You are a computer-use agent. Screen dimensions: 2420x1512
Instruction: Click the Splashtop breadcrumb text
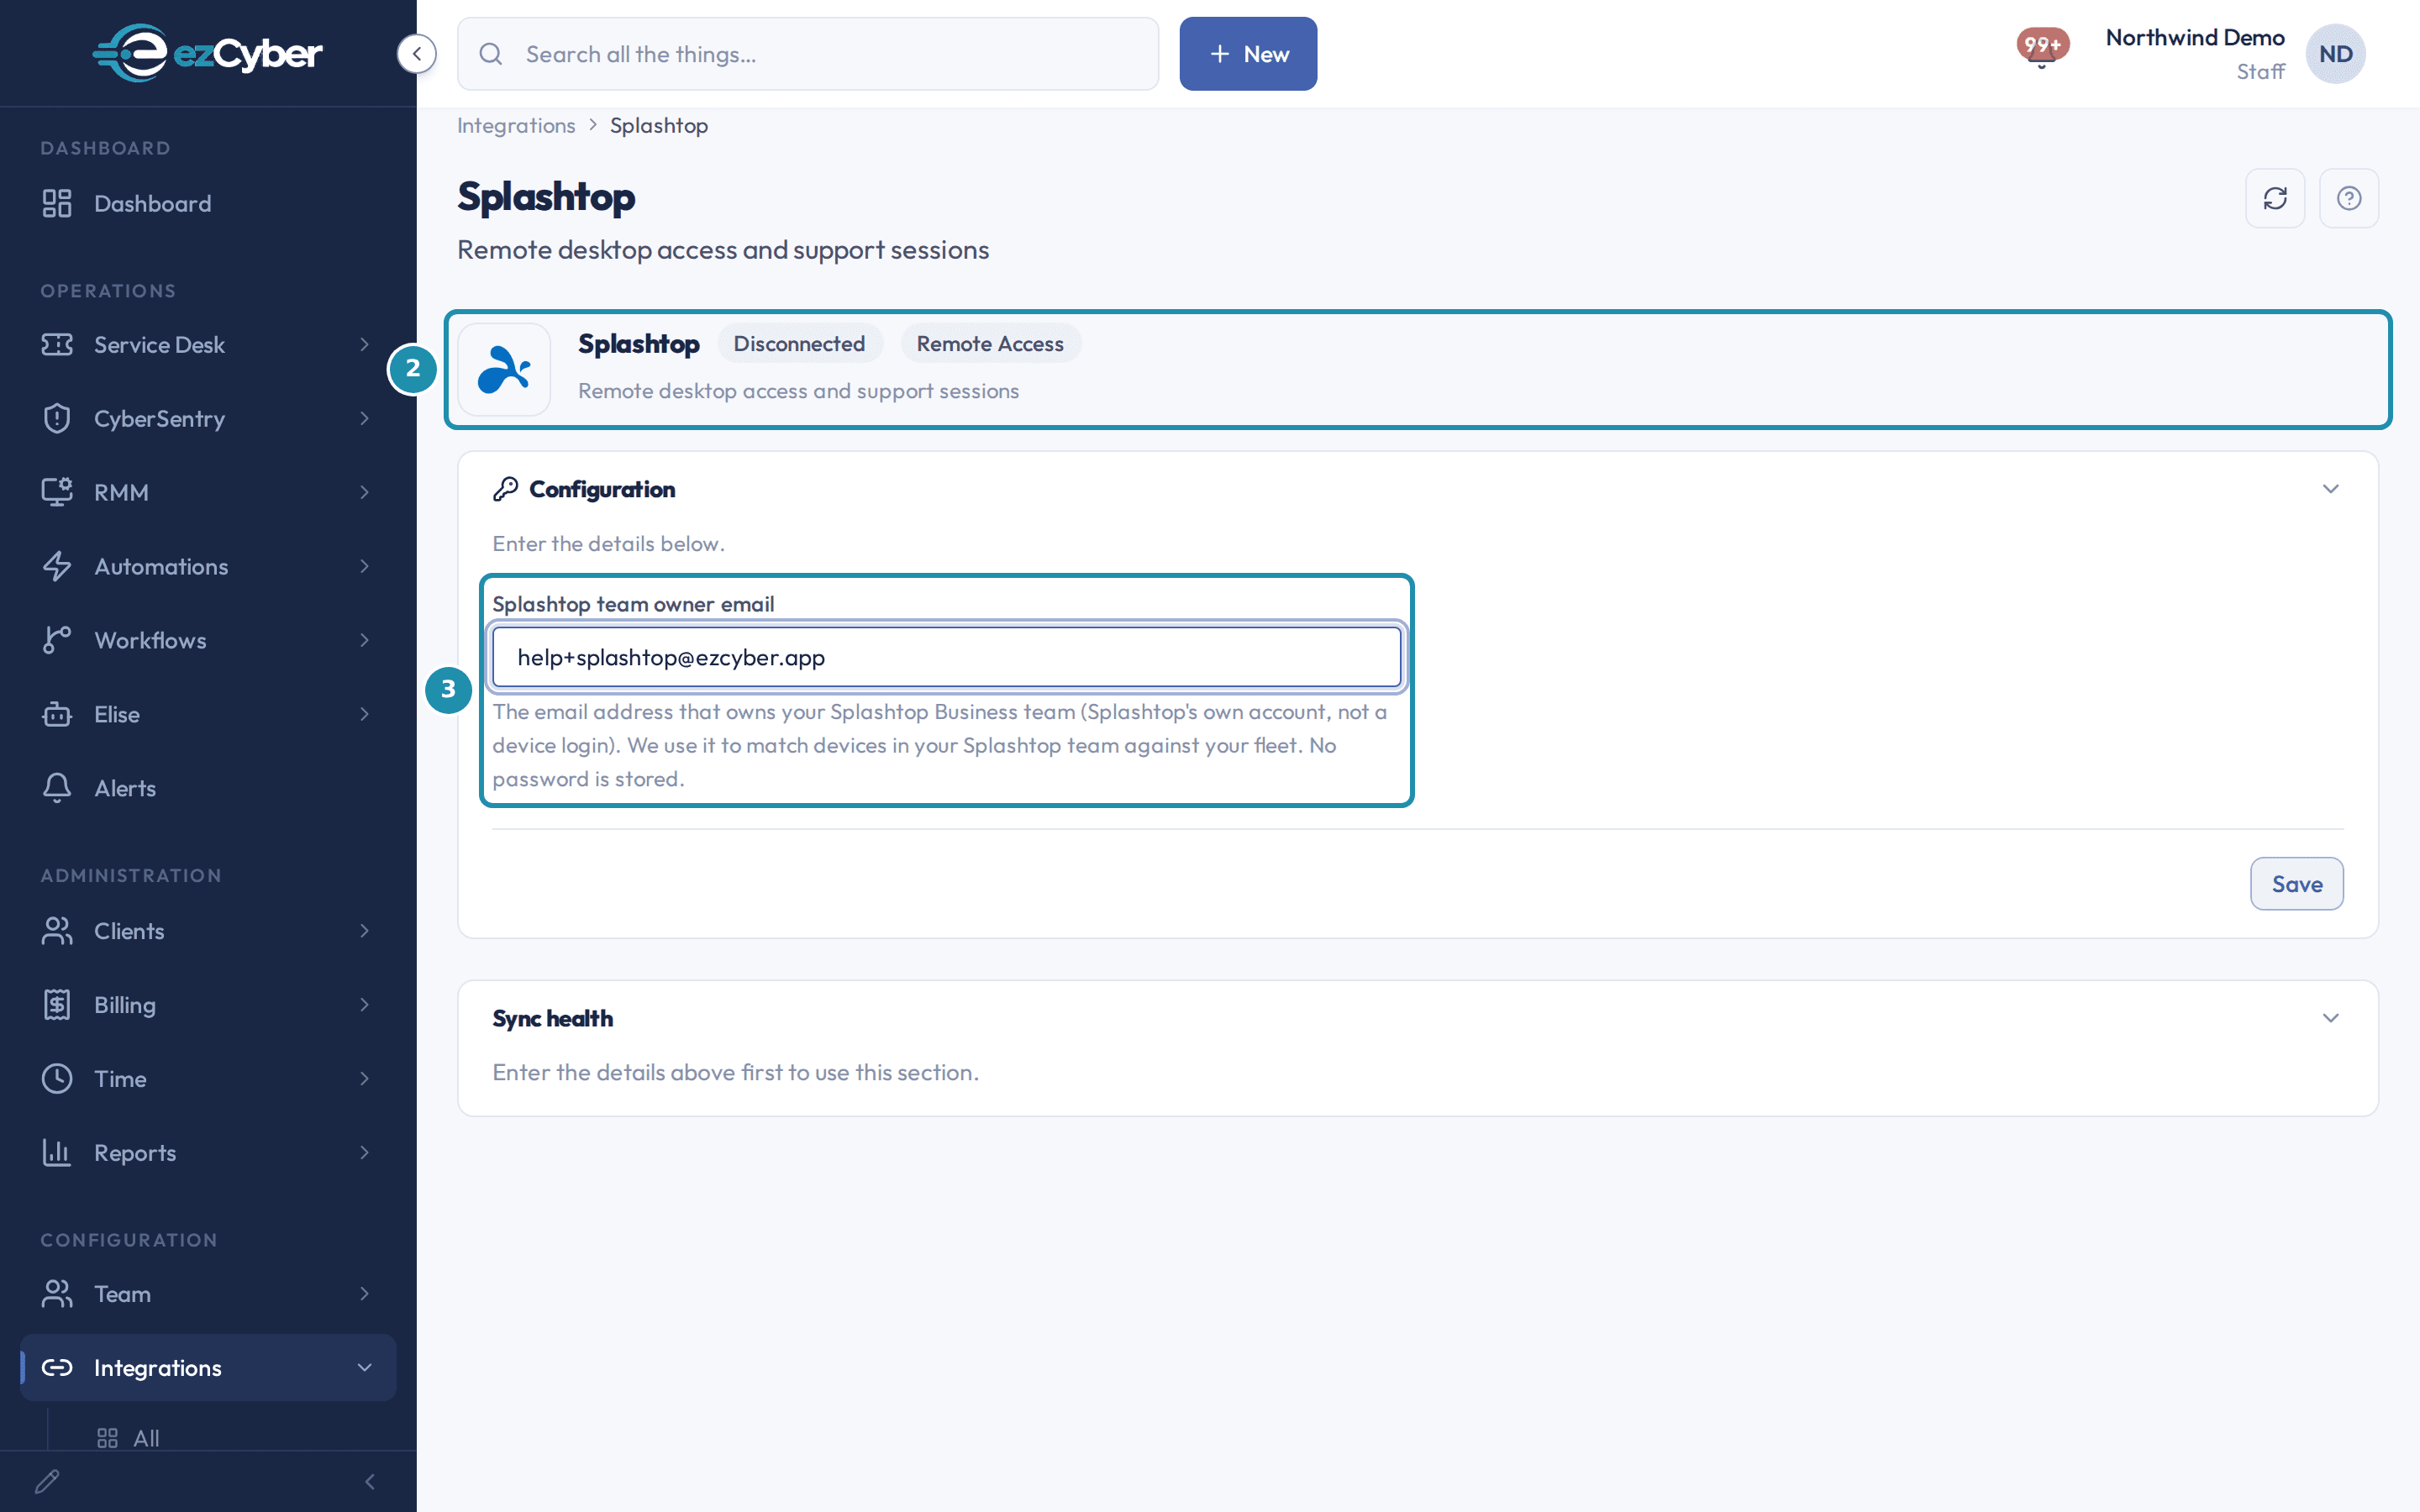tap(659, 126)
